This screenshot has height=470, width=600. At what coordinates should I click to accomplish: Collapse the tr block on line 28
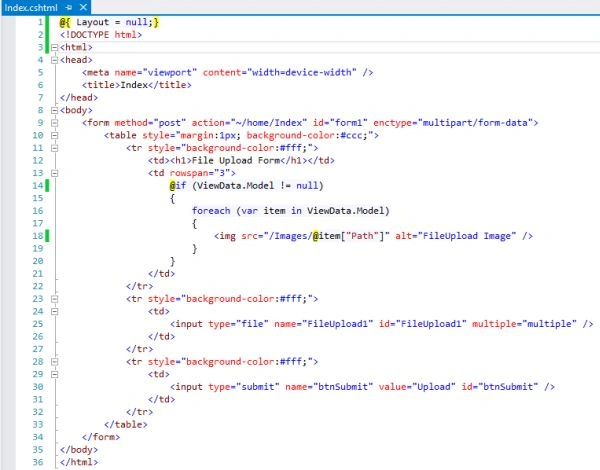54,362
